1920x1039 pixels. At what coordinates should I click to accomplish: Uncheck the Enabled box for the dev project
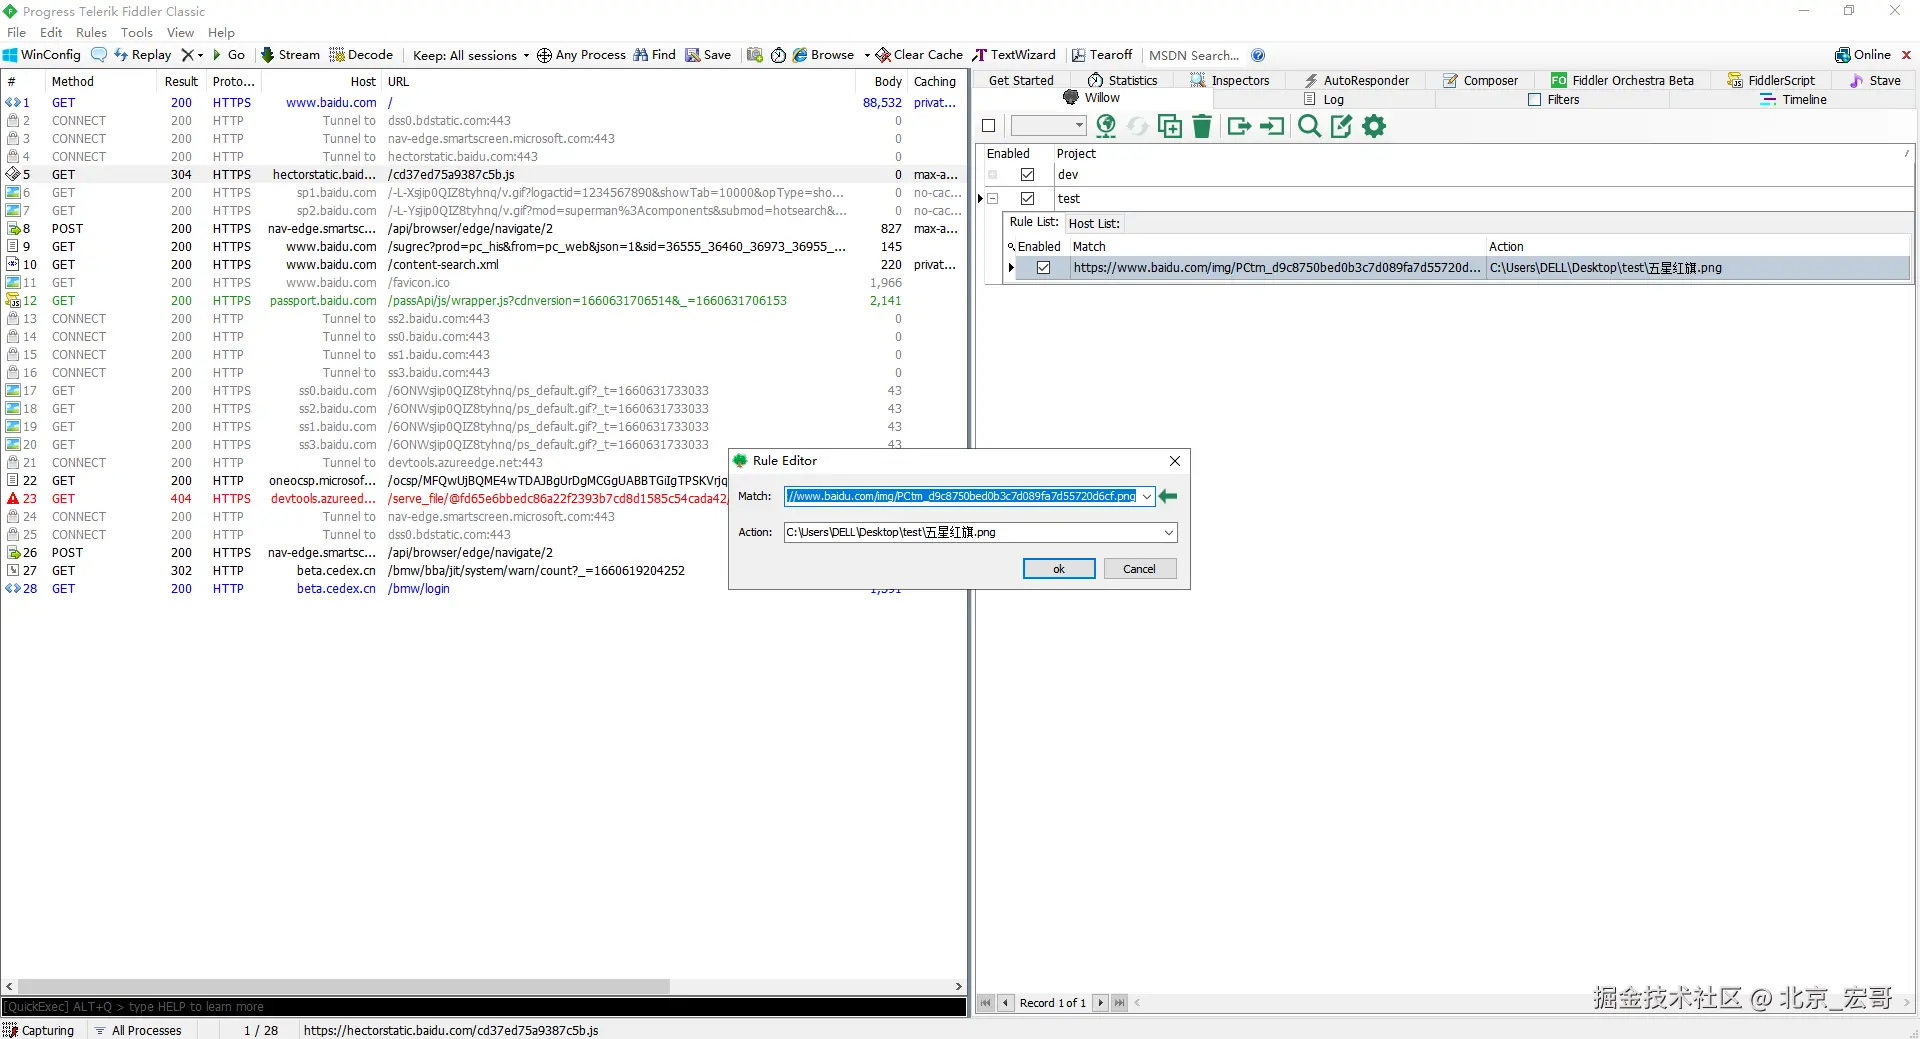1027,175
